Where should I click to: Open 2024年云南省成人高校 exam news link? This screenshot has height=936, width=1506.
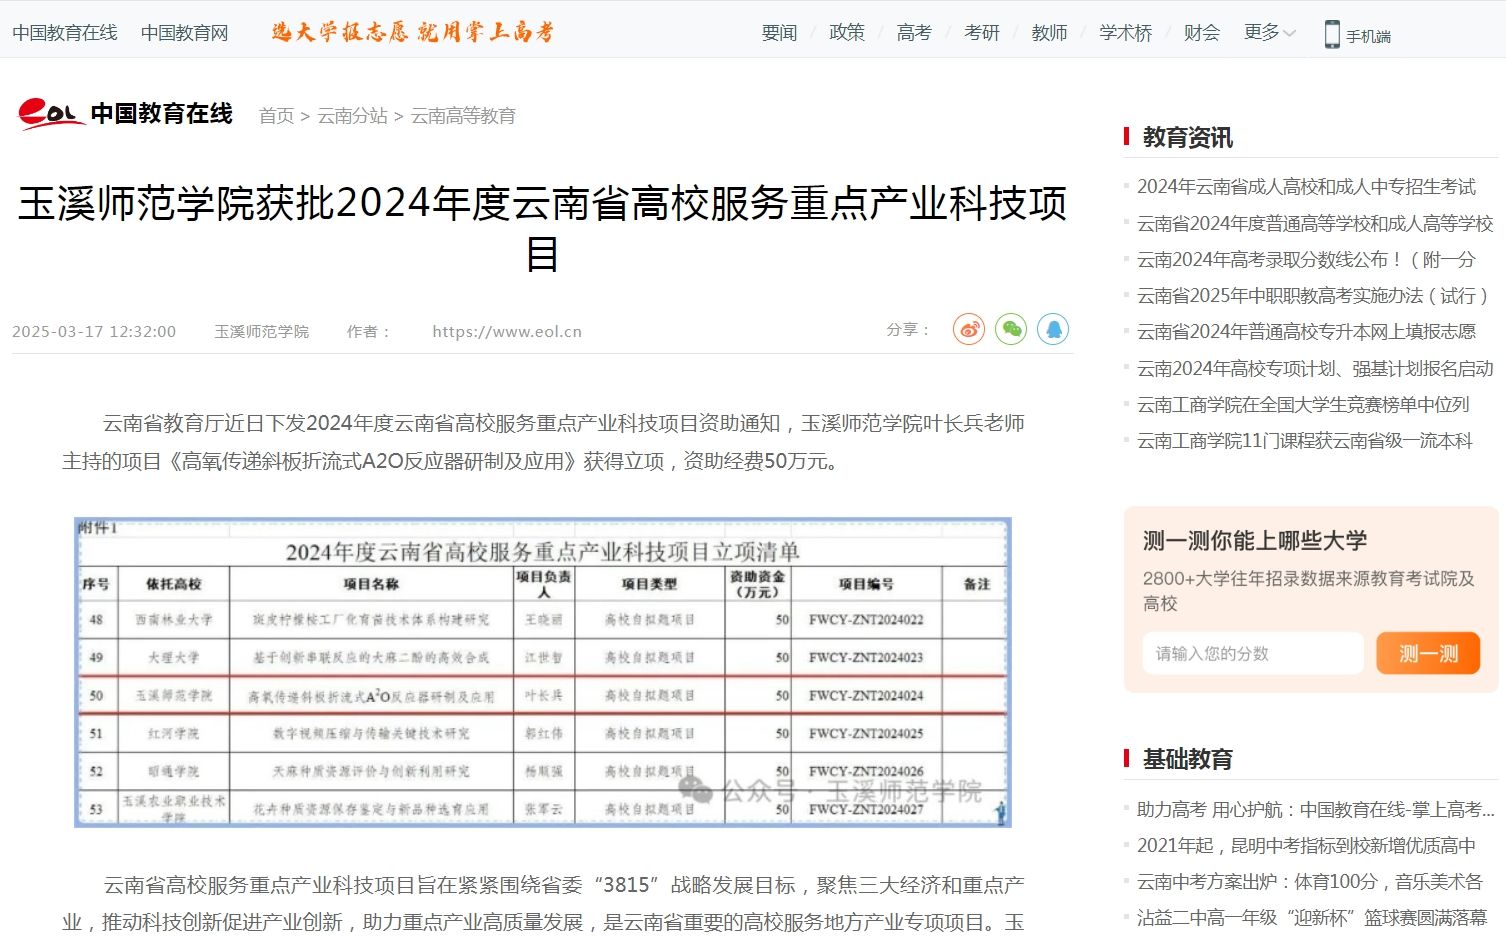click(x=1305, y=187)
